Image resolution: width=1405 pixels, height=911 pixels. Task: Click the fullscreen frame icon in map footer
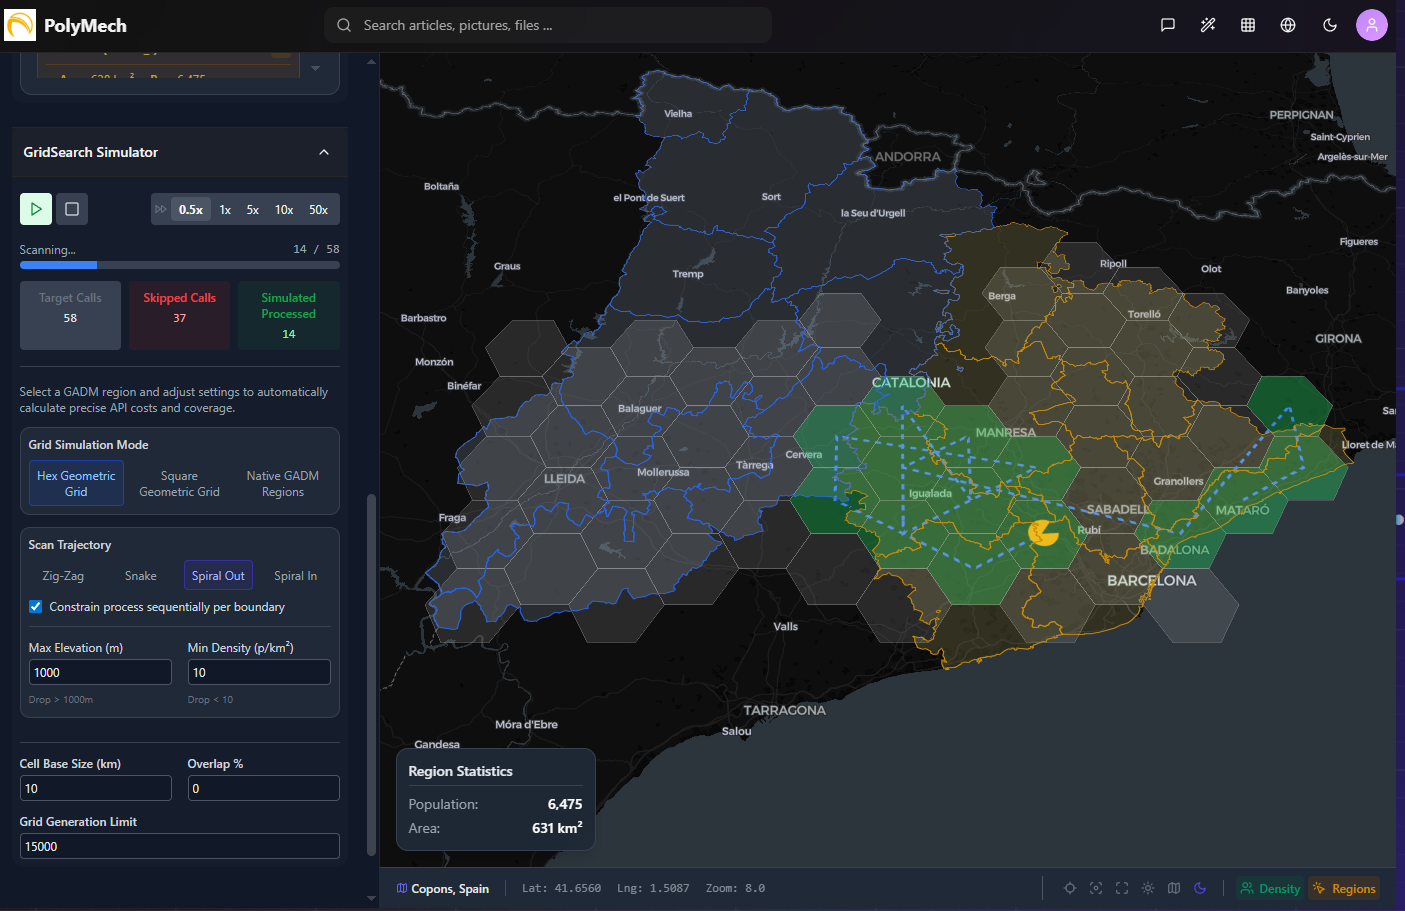tap(1122, 888)
